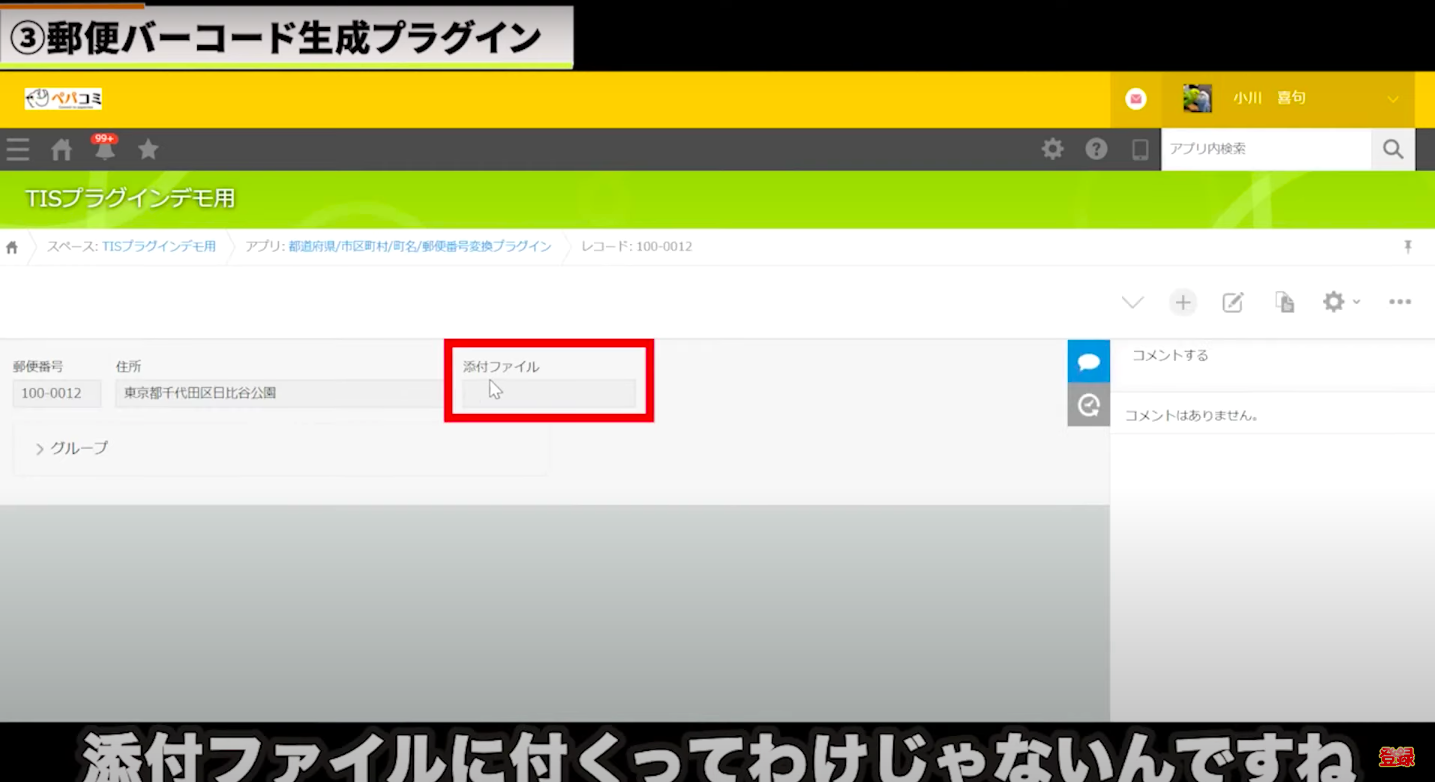This screenshot has height=782, width=1435.
Task: Open the help question mark icon
Action: (x=1097, y=149)
